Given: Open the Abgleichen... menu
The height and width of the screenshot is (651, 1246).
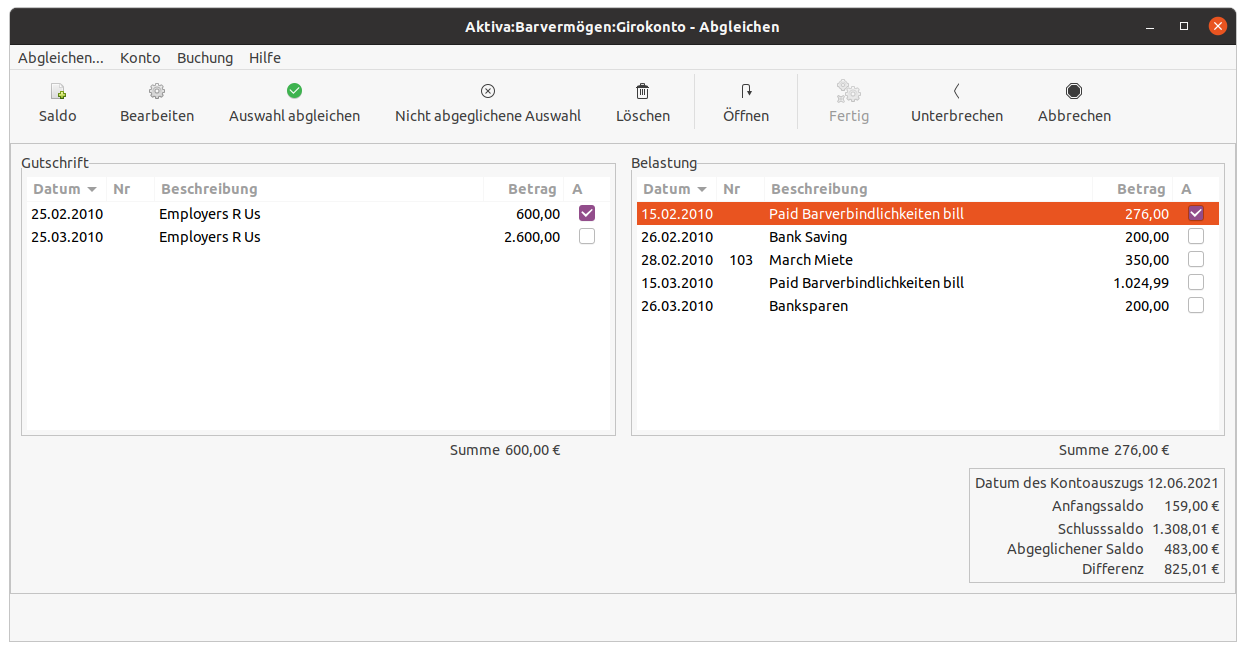Looking at the screenshot, I should coord(60,58).
